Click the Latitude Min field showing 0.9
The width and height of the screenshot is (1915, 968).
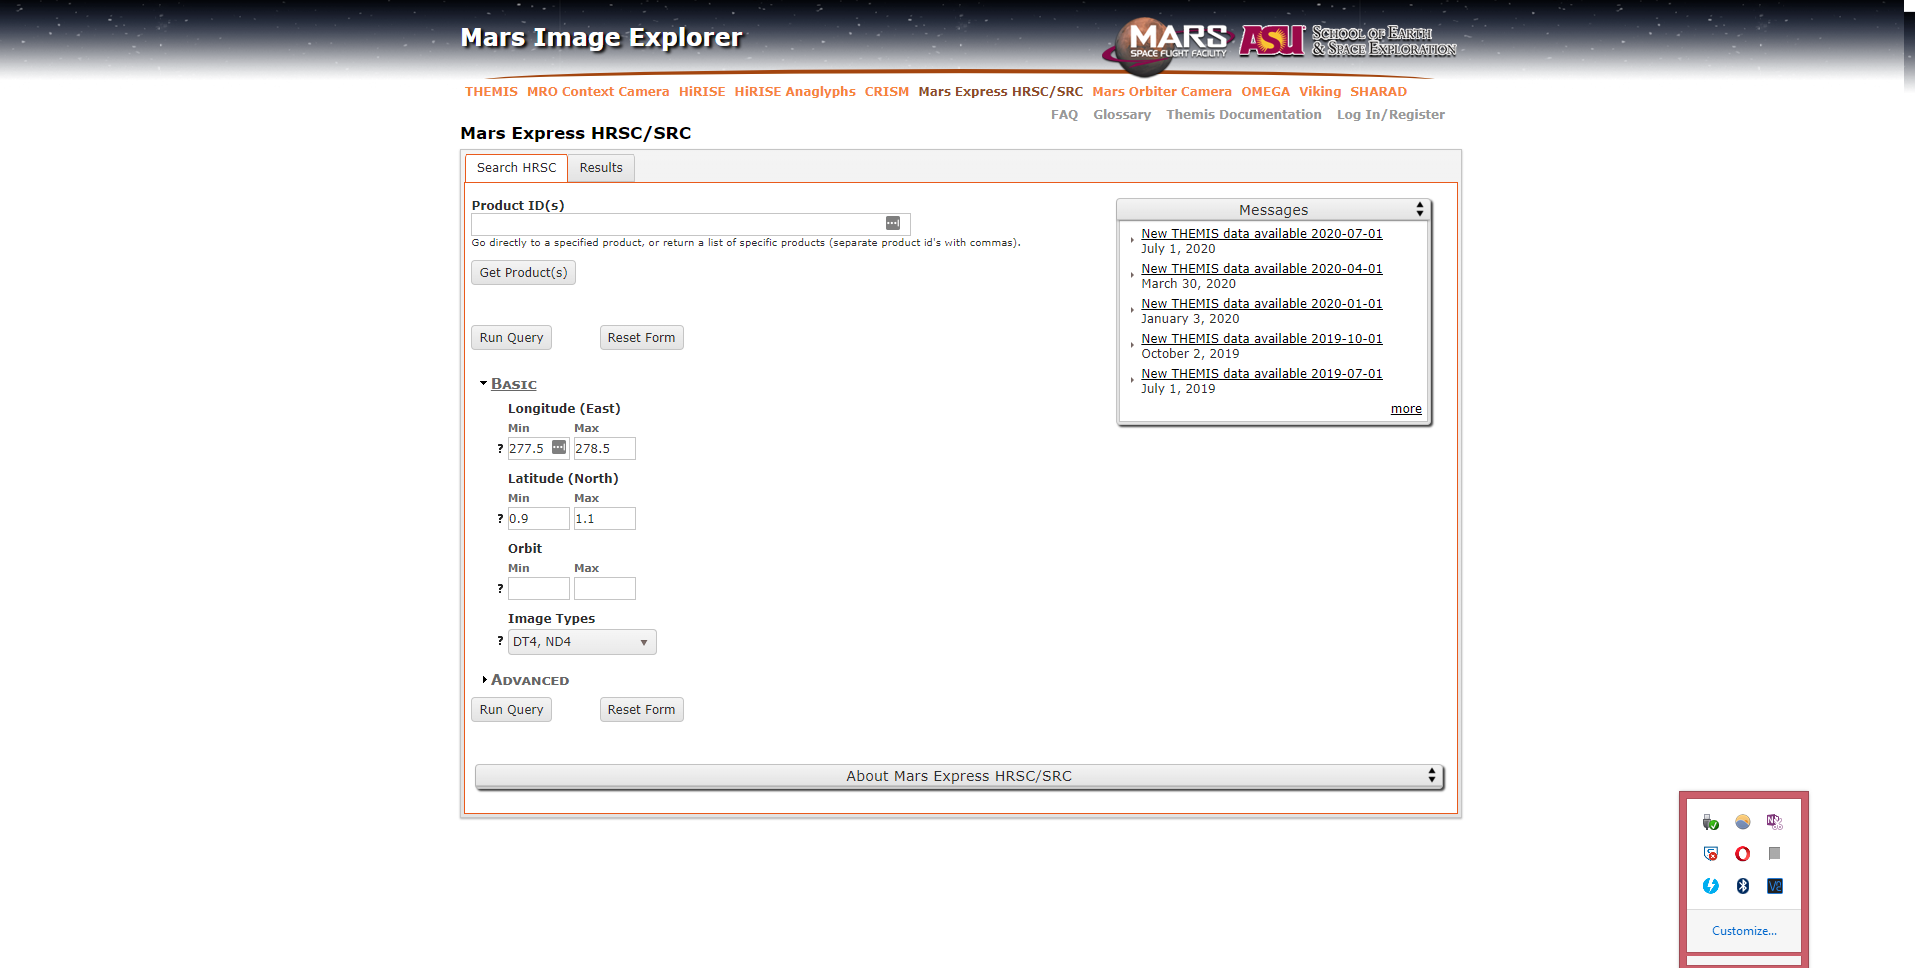tap(538, 519)
